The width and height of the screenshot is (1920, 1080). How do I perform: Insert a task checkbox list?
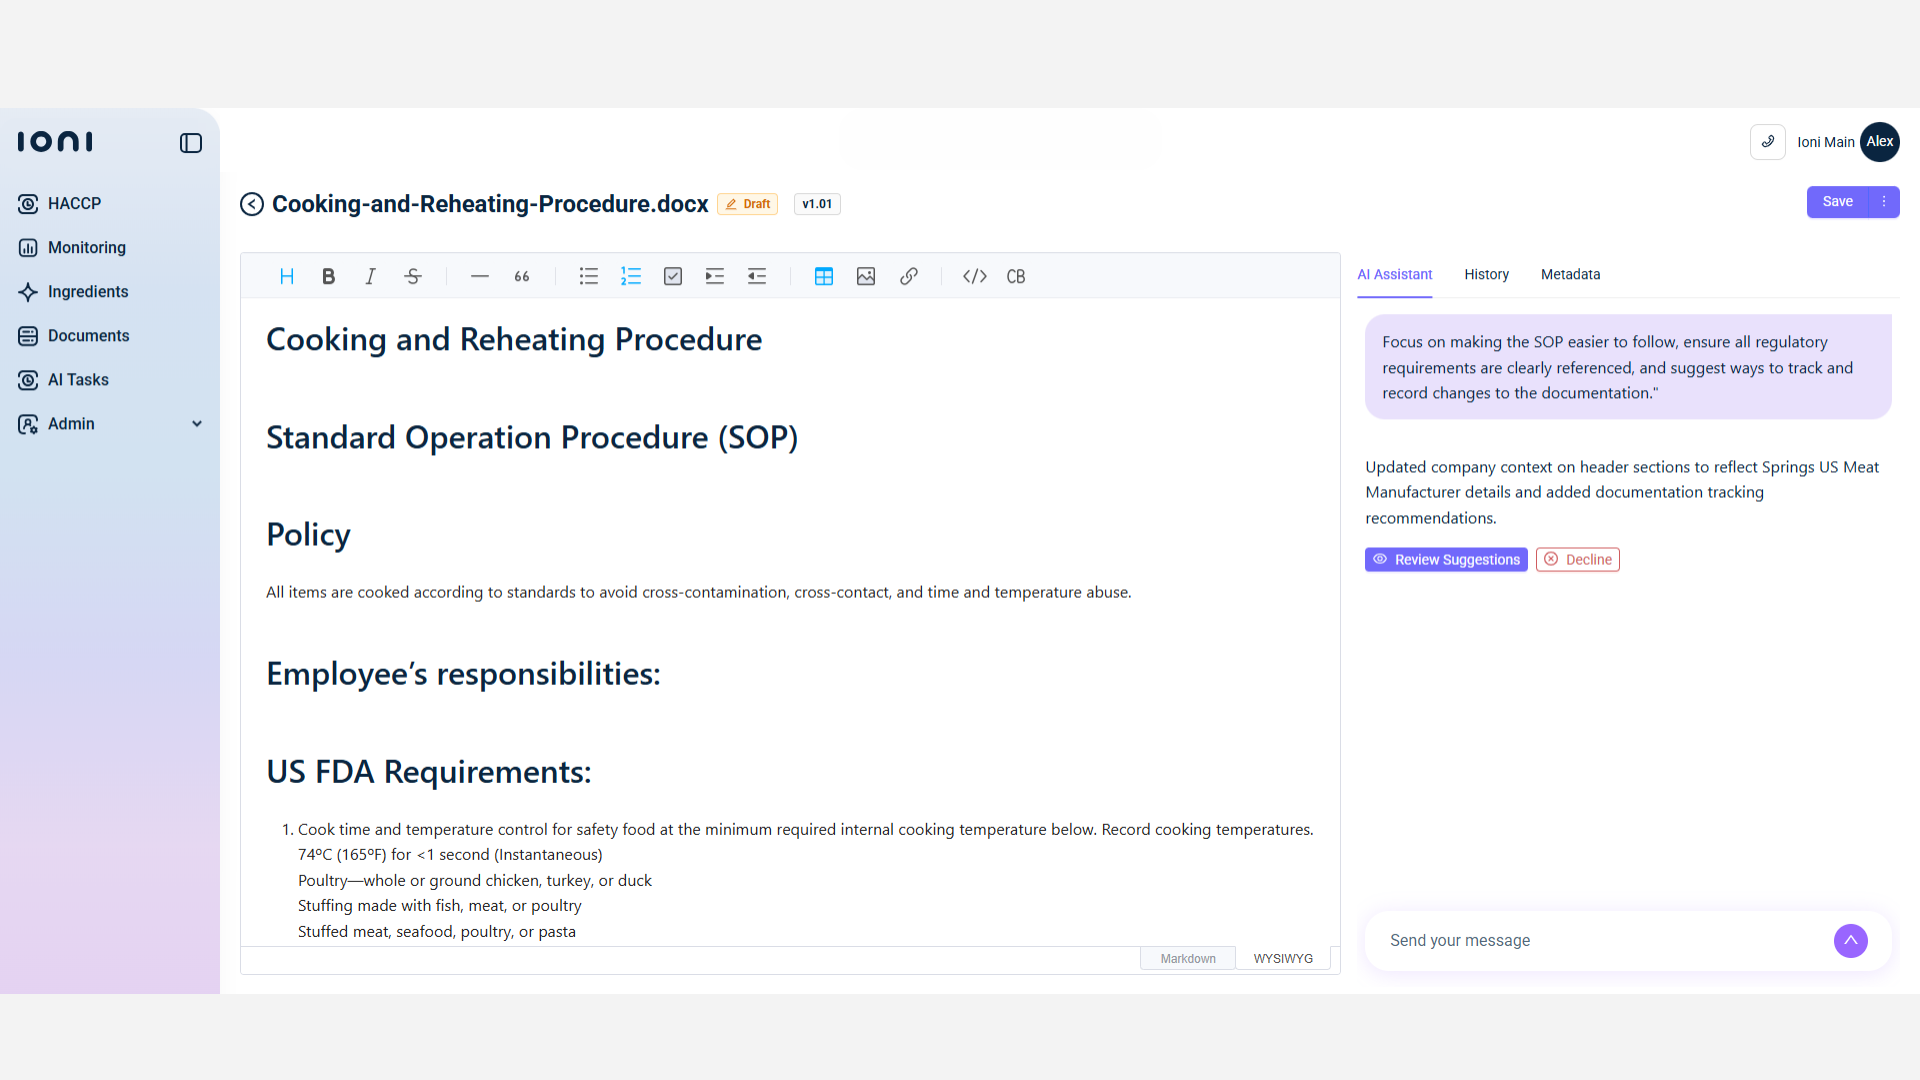pyautogui.click(x=673, y=276)
